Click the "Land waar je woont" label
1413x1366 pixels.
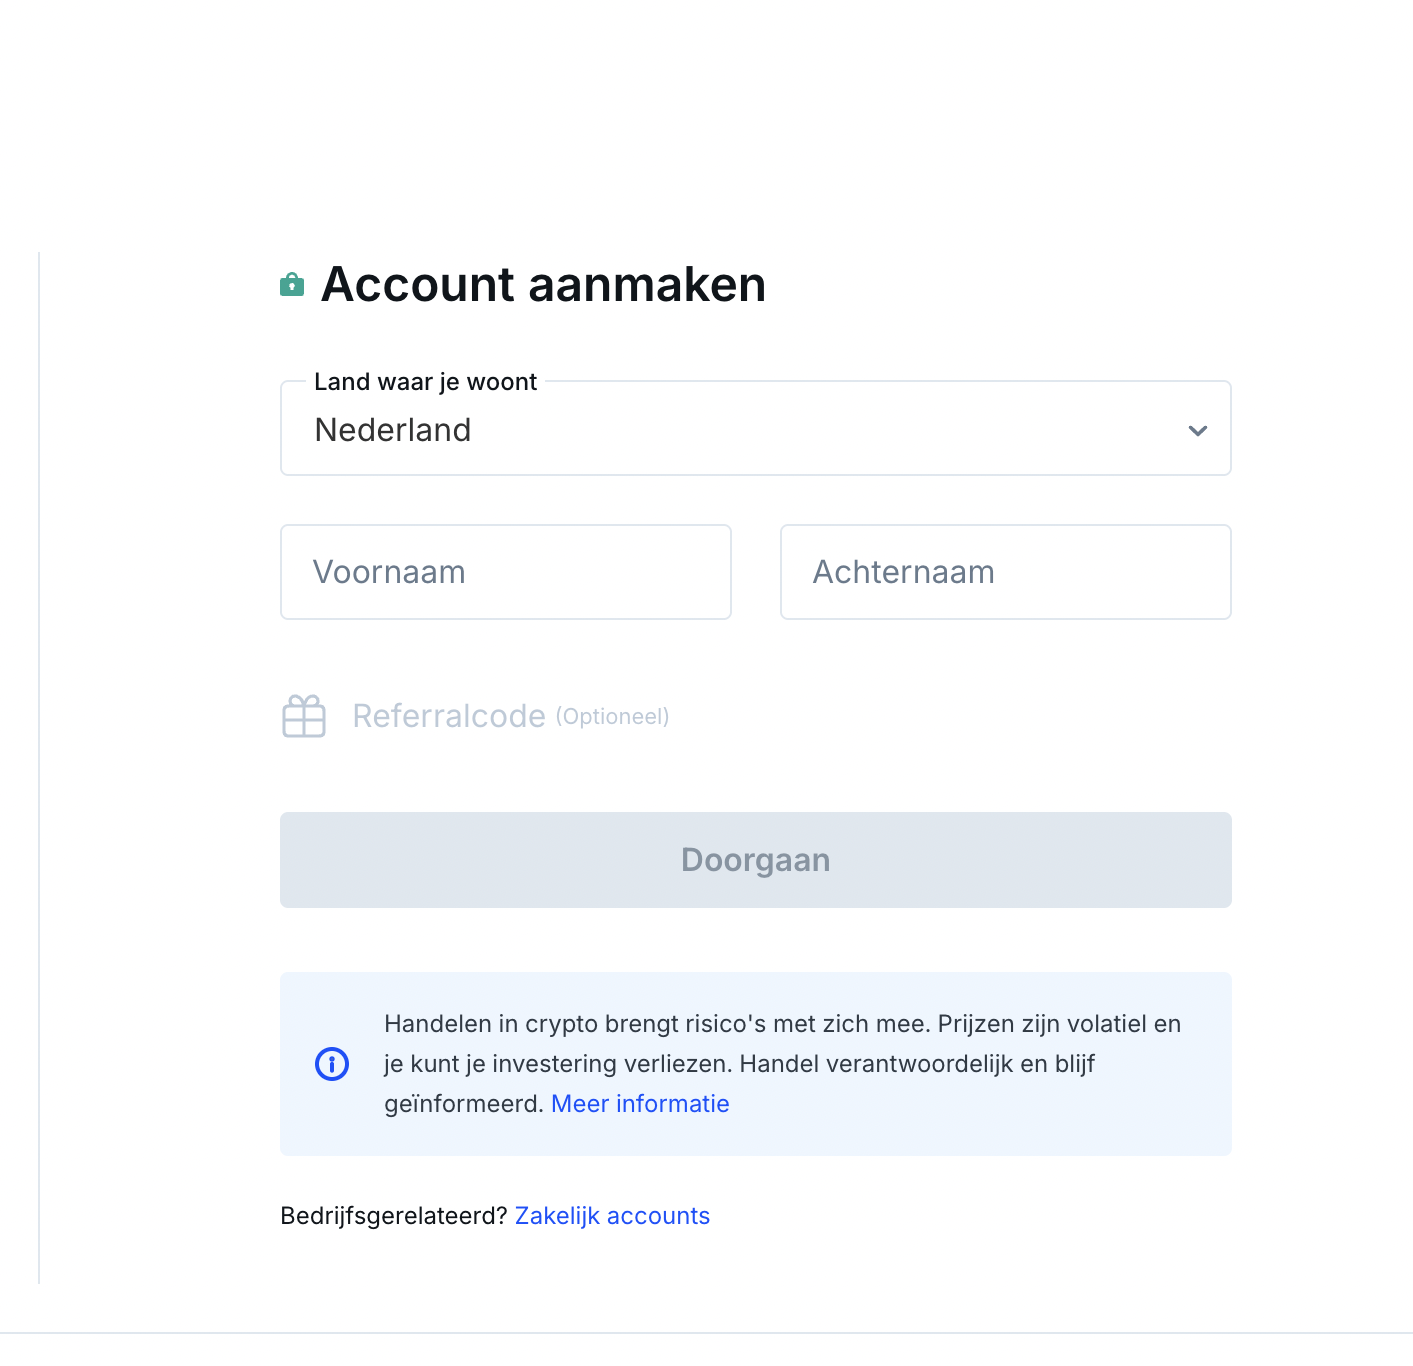click(x=425, y=382)
